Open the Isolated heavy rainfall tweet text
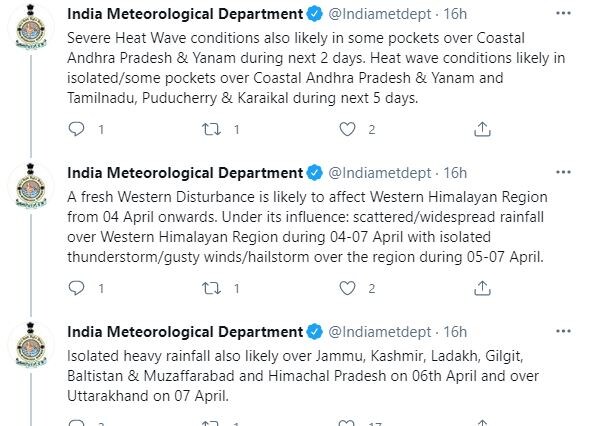This screenshot has width=589, height=426. [x=303, y=376]
